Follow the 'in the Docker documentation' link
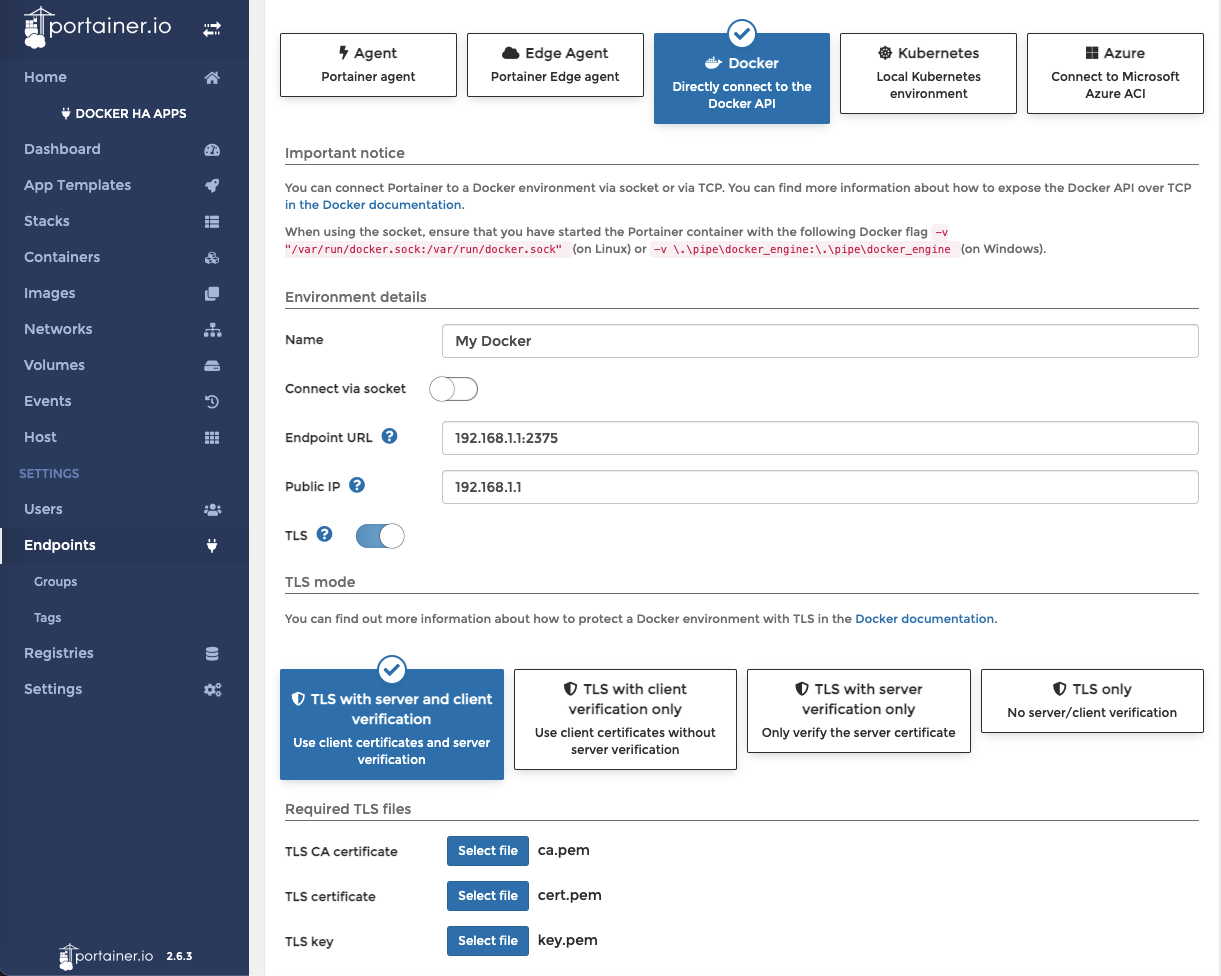This screenshot has height=976, width=1221. pos(373,205)
